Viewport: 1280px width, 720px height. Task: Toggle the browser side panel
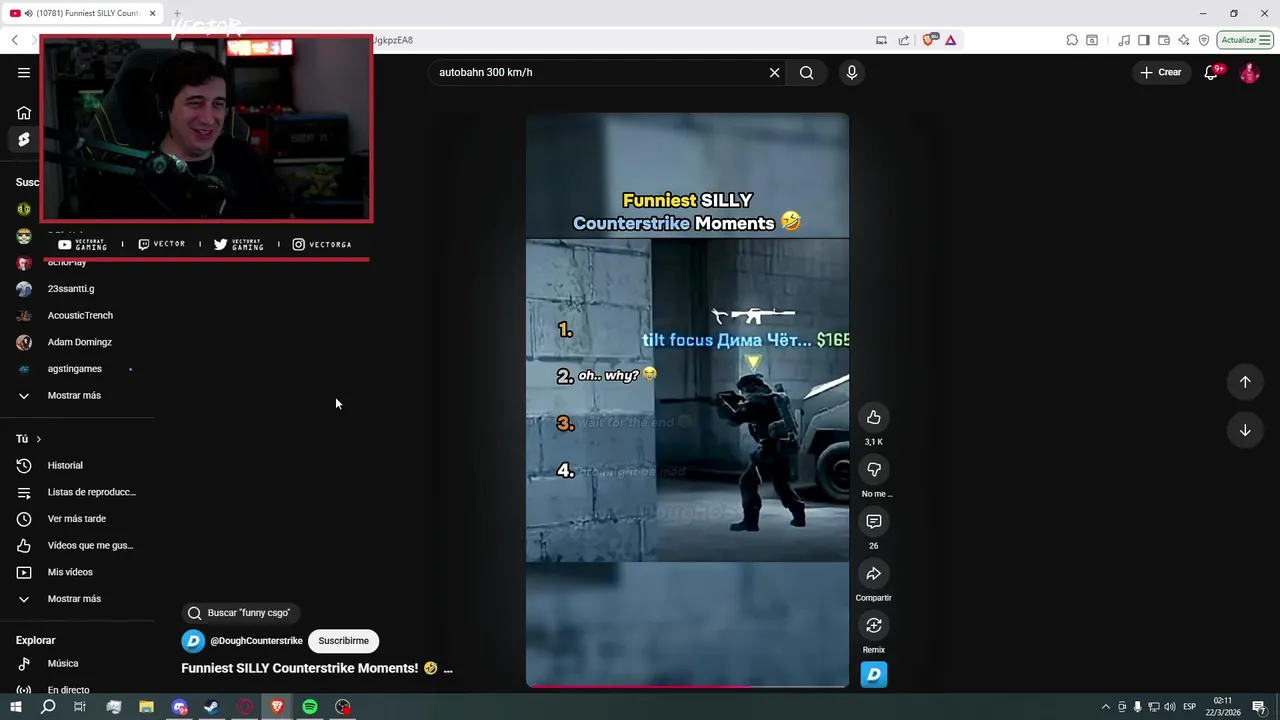(1144, 40)
